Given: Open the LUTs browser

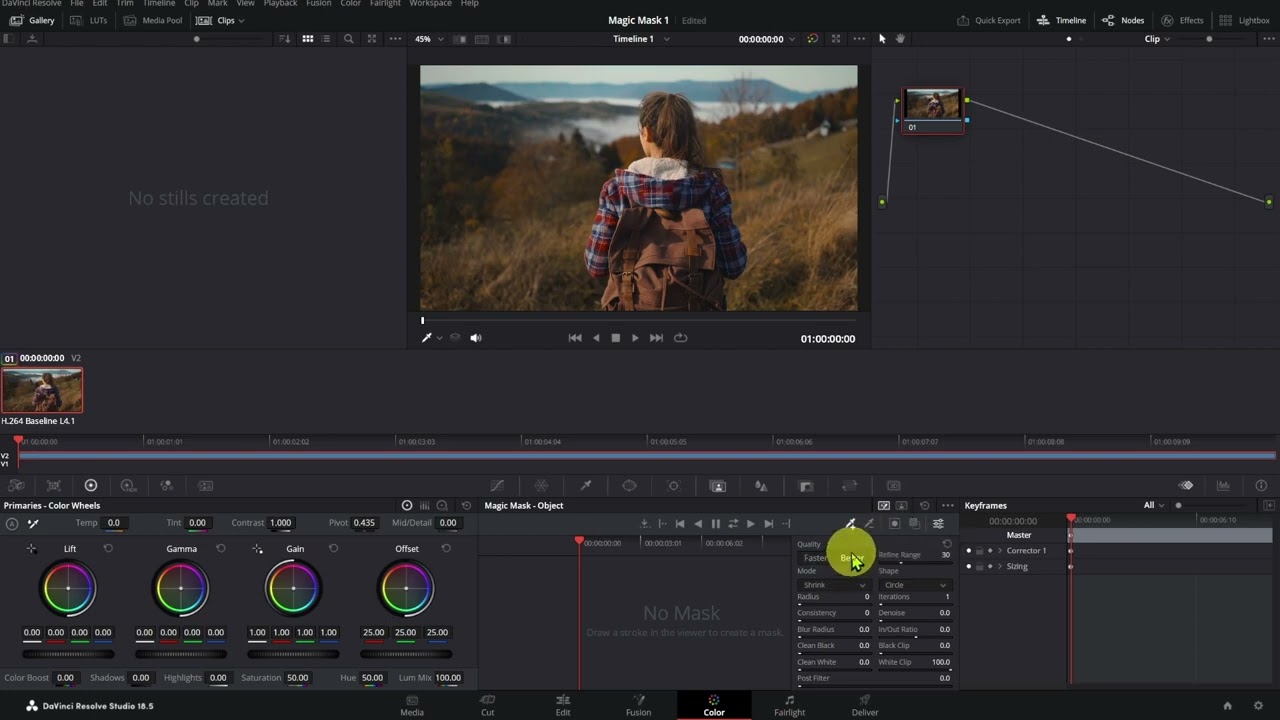Looking at the screenshot, I should 90,20.
